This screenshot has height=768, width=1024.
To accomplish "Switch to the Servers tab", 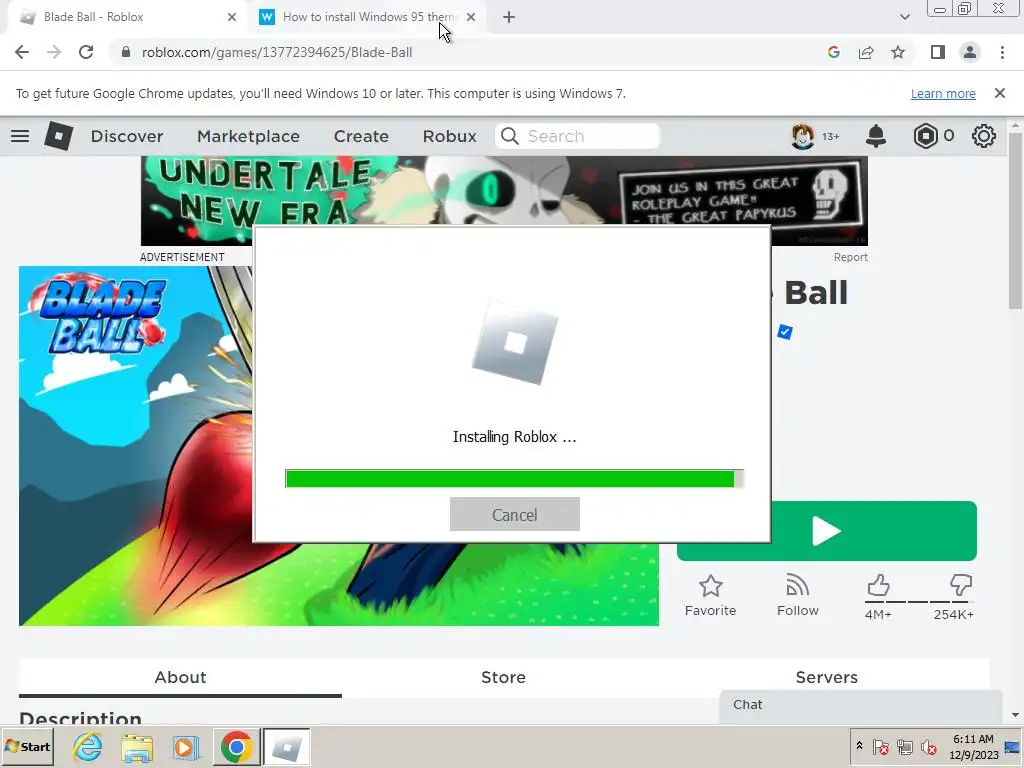I will click(826, 677).
